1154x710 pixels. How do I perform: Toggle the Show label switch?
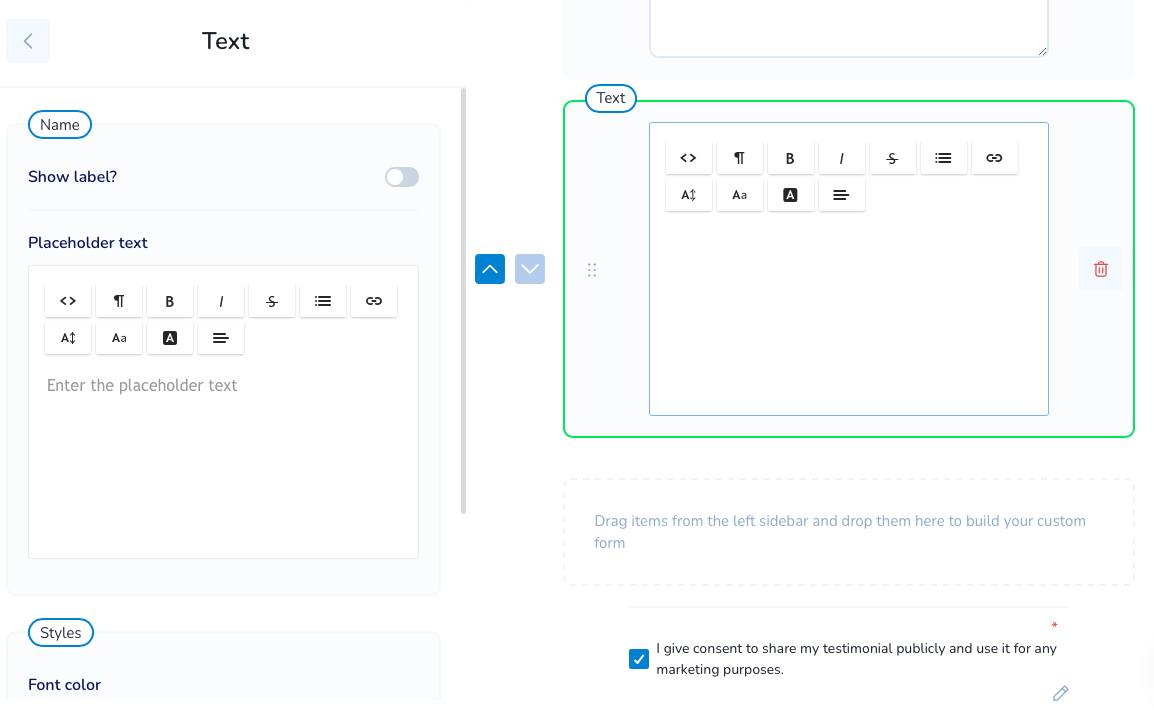(x=402, y=177)
